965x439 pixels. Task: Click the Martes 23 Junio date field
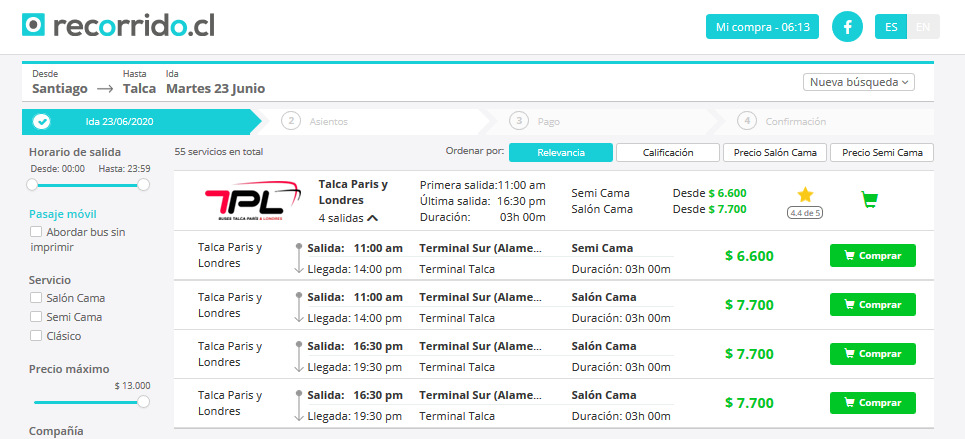(215, 89)
